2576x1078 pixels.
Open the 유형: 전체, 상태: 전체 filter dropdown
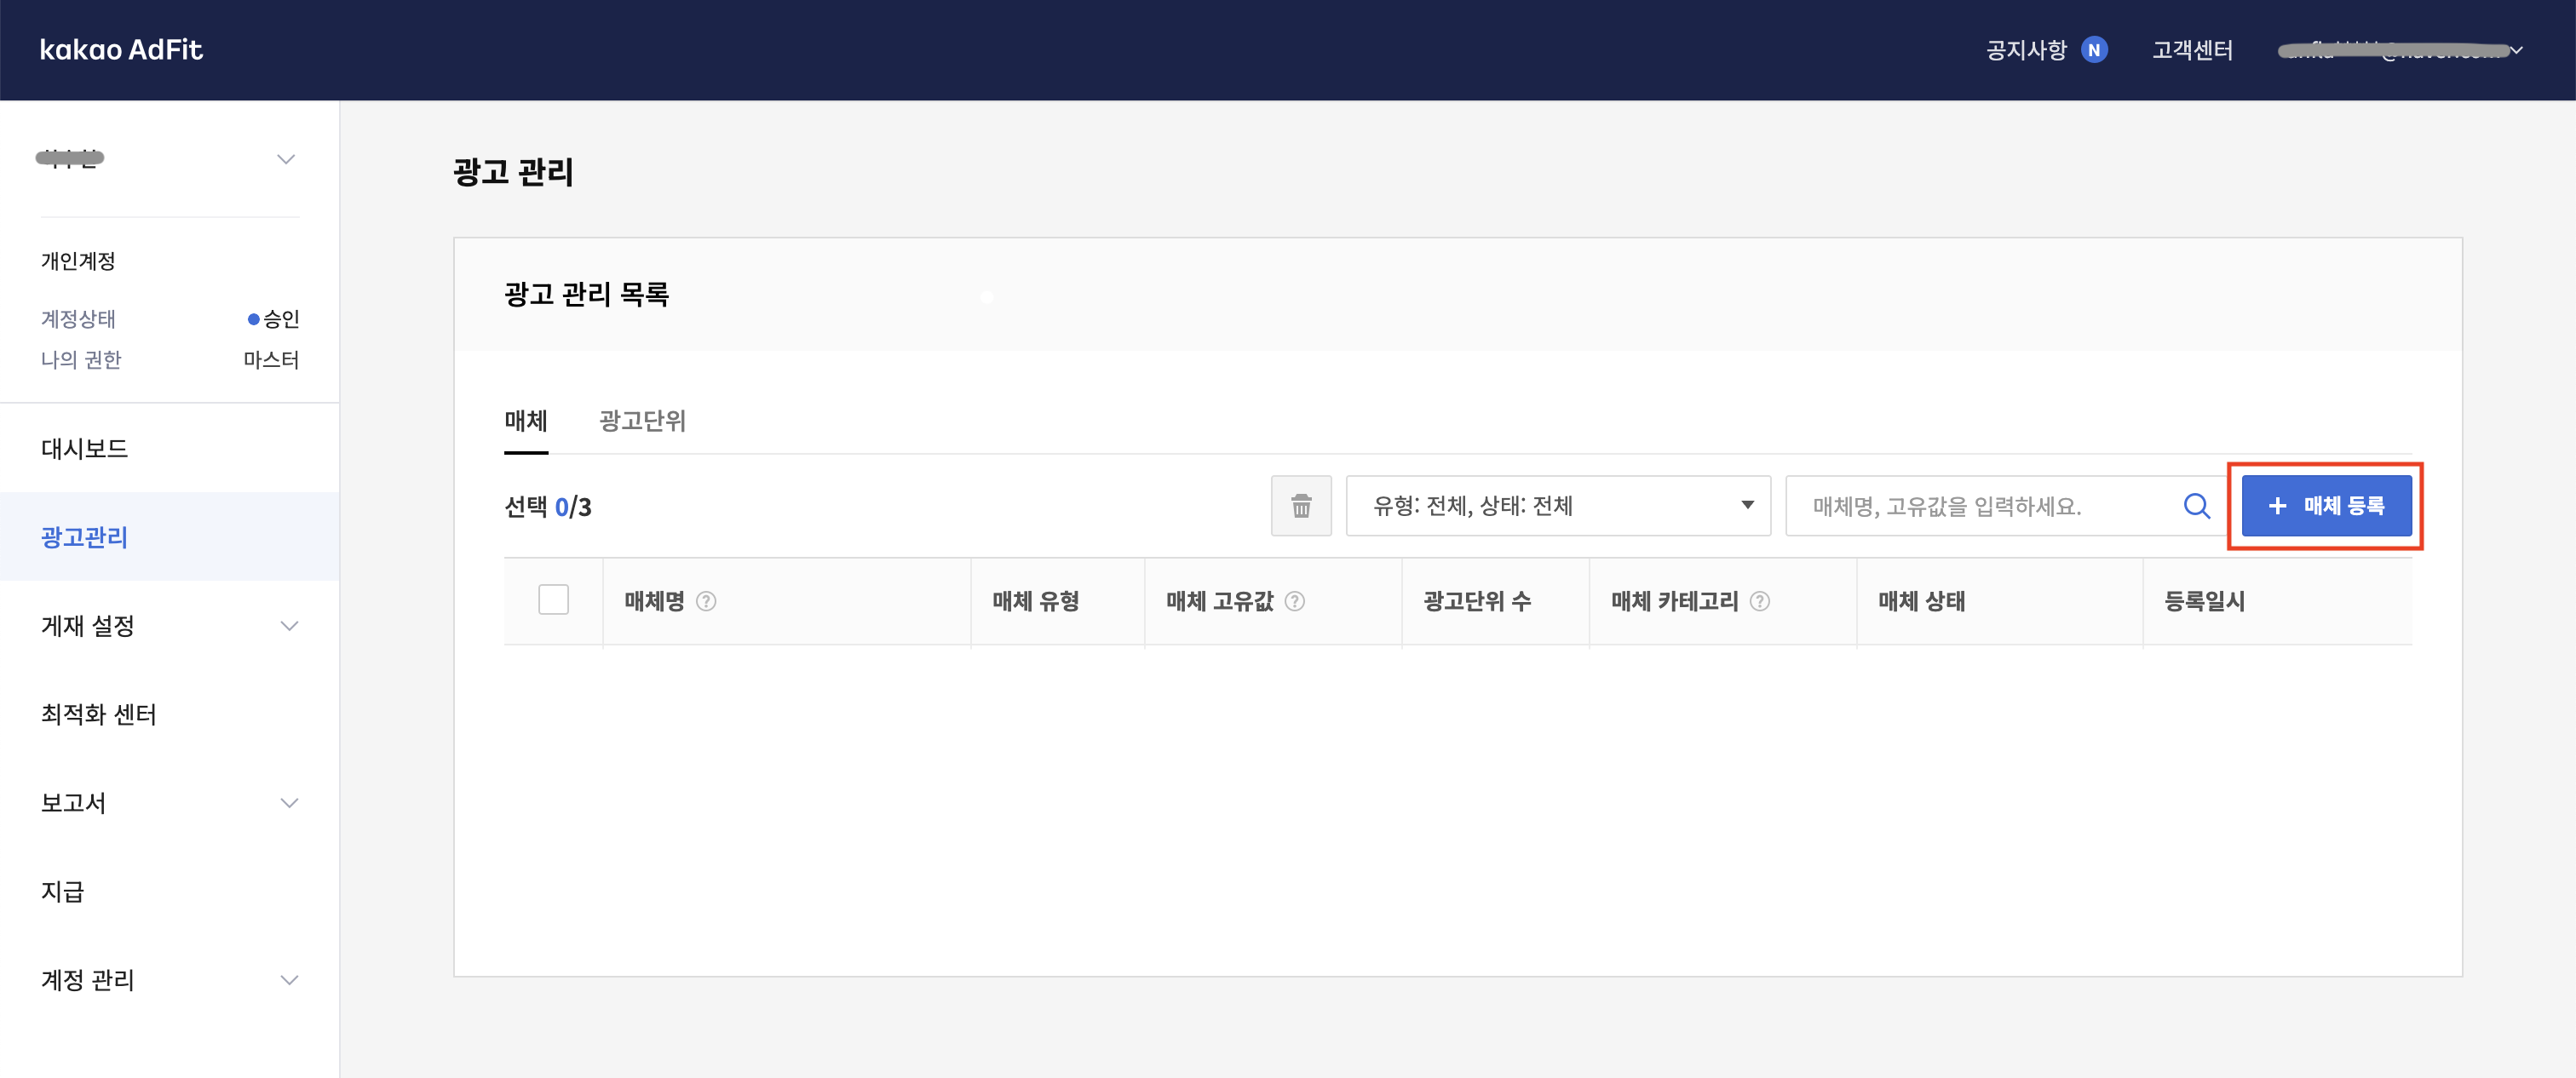click(x=1557, y=506)
